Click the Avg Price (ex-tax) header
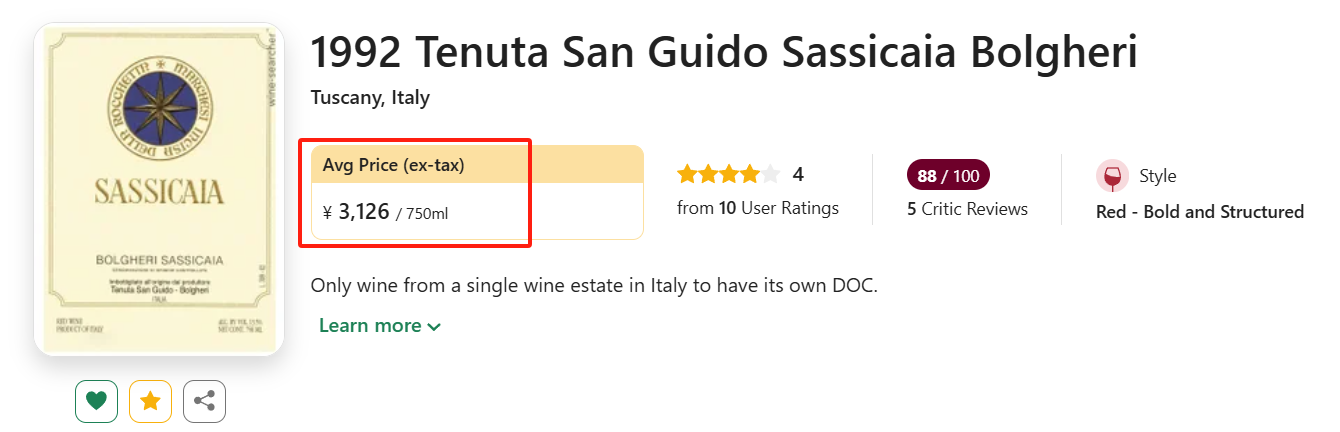This screenshot has width=1340, height=432. (393, 165)
